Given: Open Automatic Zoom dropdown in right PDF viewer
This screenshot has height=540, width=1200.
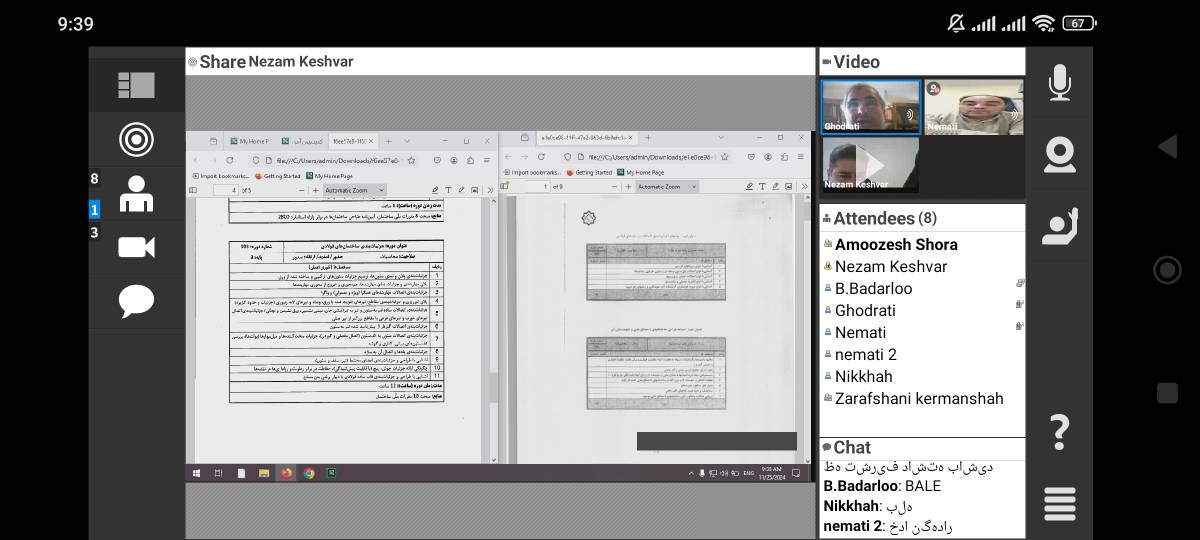Looking at the screenshot, I should coord(667,187).
